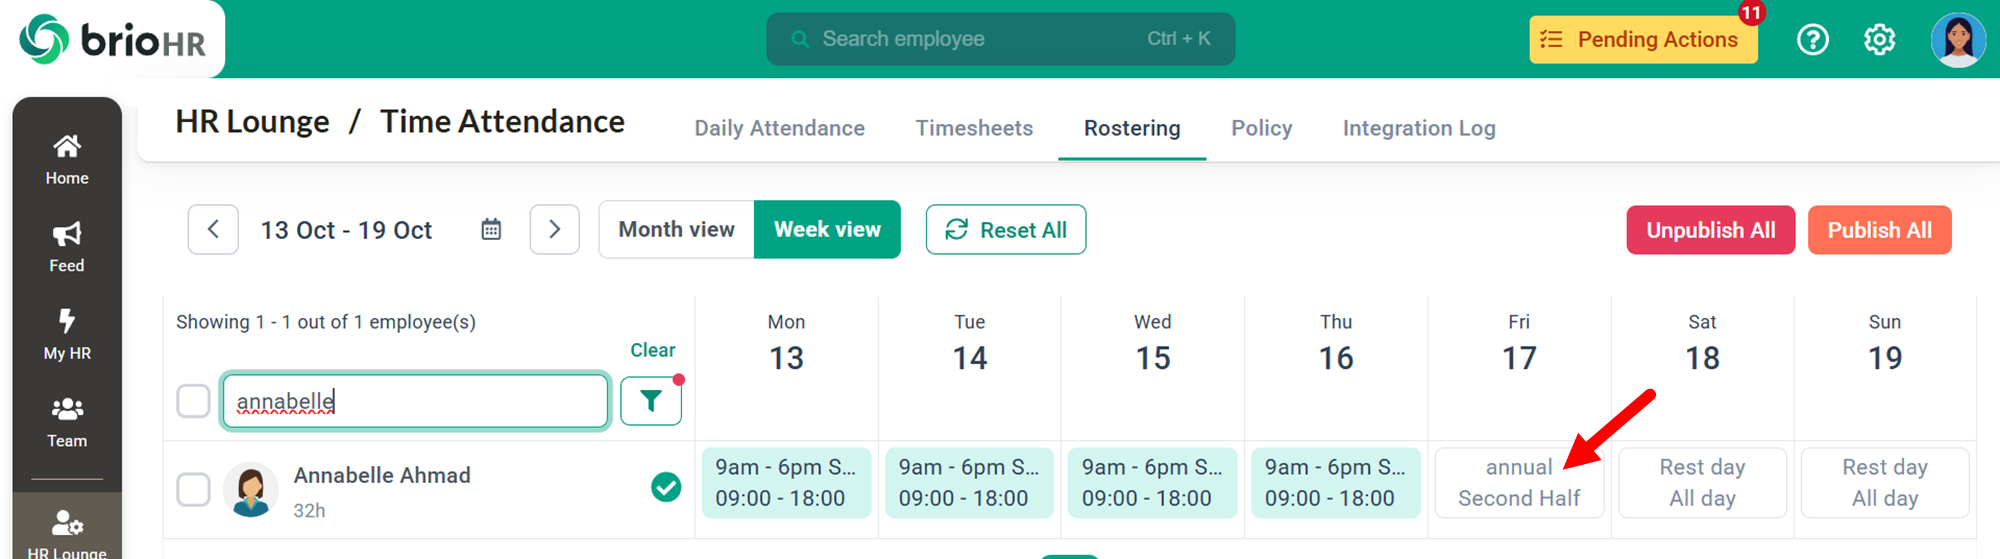Image resolution: width=2000 pixels, height=559 pixels.
Task: Clear the employee search filter
Action: [x=652, y=350]
